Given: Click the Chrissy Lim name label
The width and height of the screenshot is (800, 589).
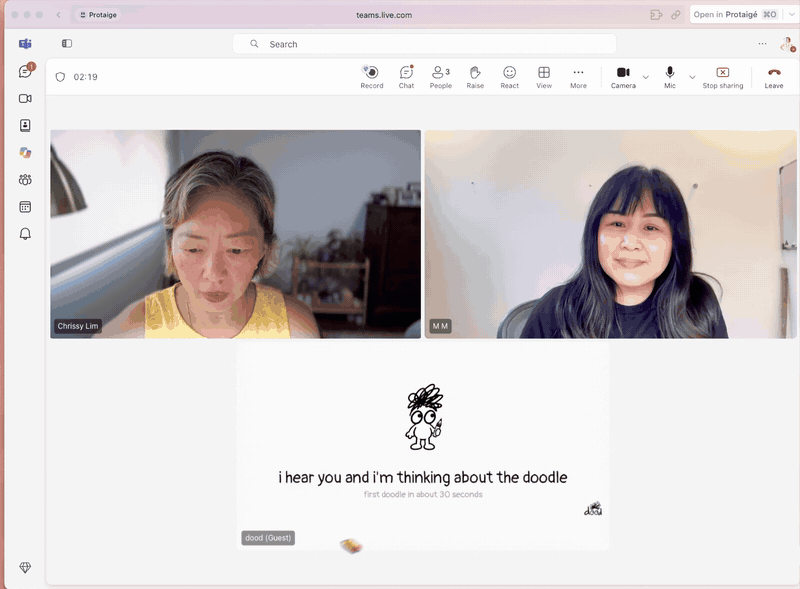Looking at the screenshot, I should coord(78,326).
